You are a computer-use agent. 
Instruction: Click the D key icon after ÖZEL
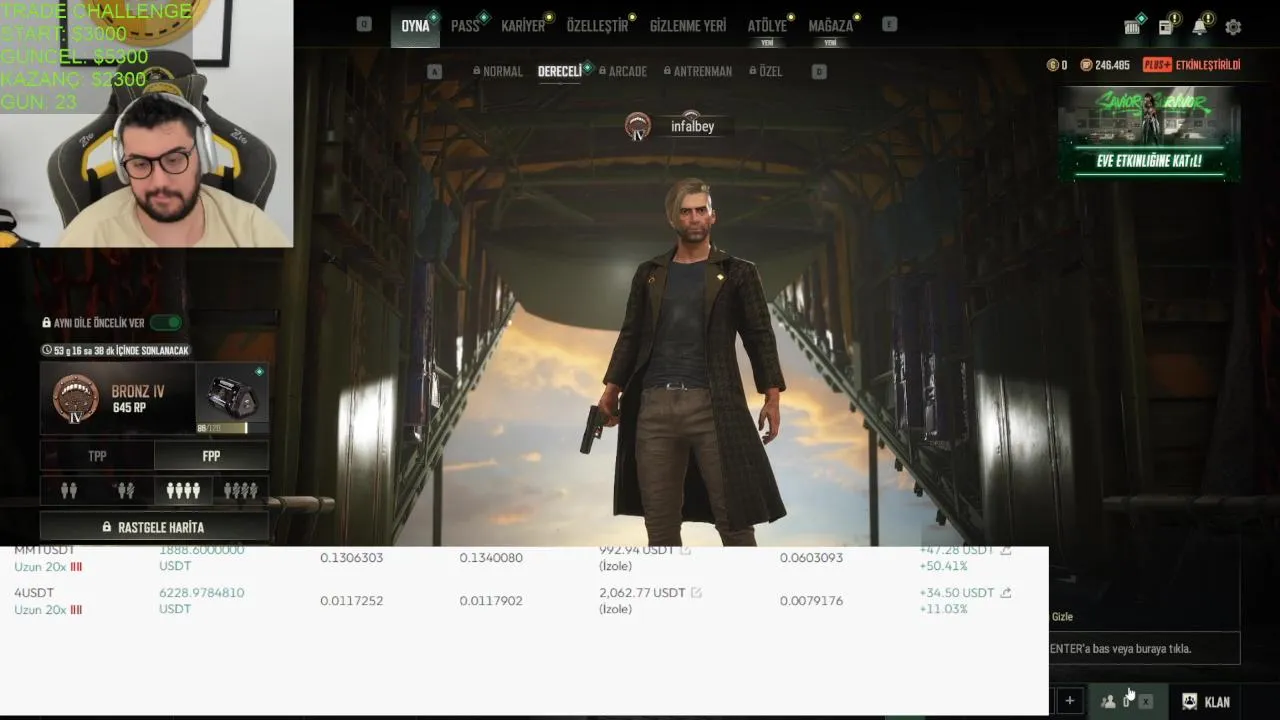819,72
